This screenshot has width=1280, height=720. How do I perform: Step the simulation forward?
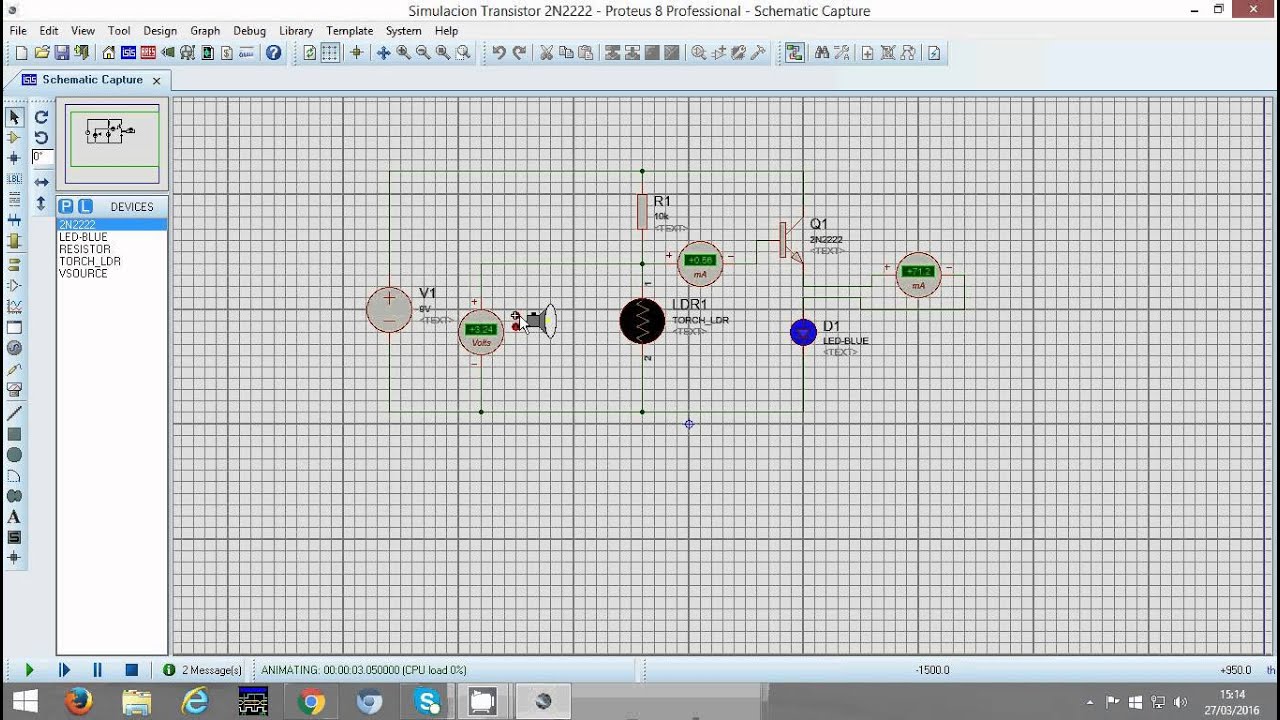(x=64, y=670)
